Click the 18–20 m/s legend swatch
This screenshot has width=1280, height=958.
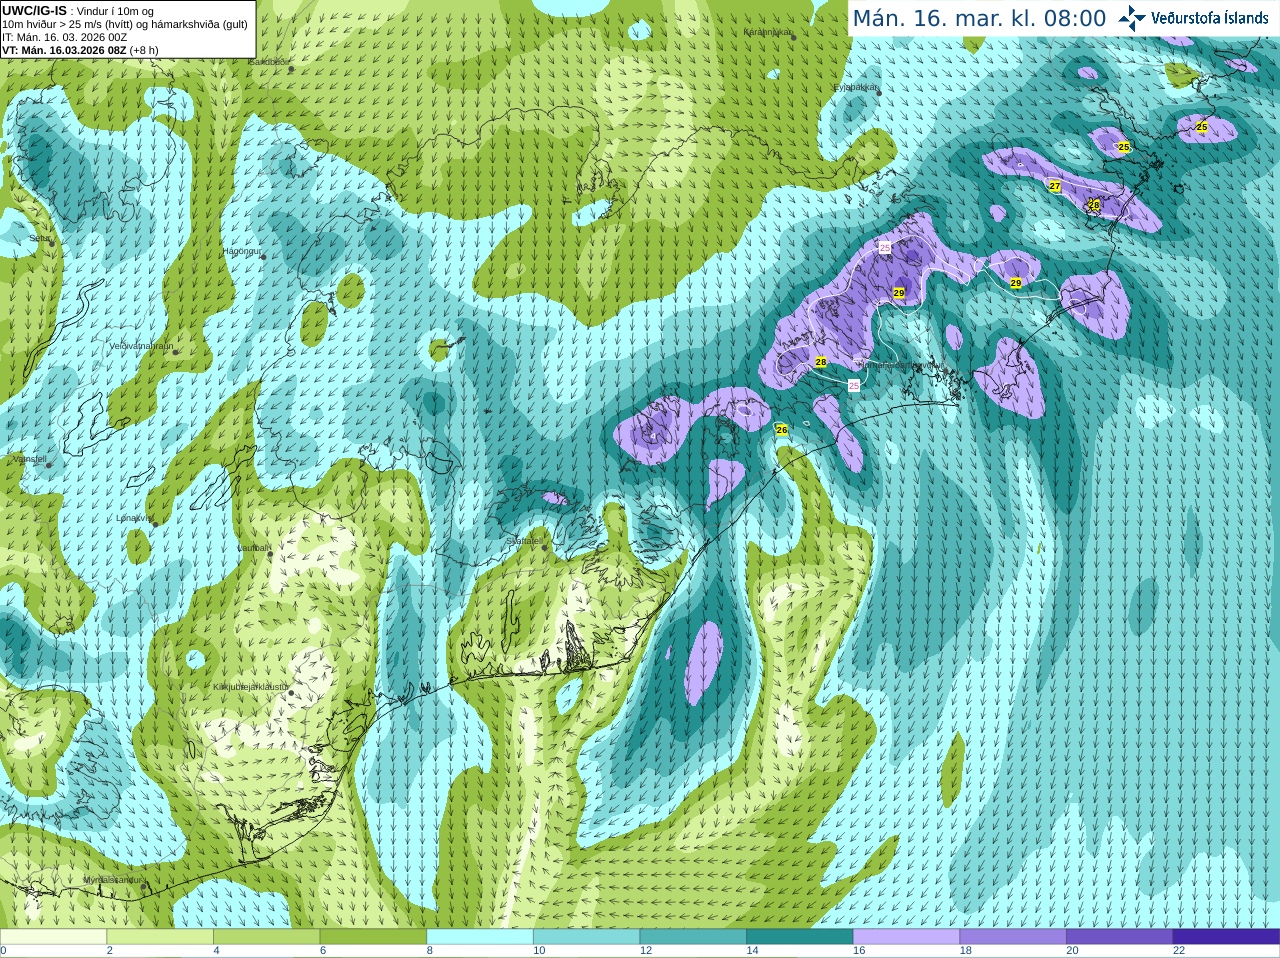tap(1013, 937)
